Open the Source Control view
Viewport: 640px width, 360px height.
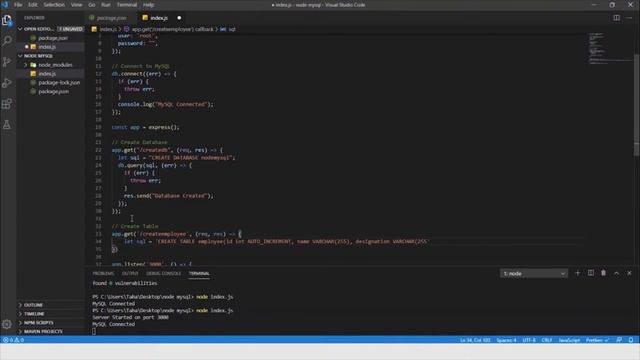pyautogui.click(x=7, y=62)
